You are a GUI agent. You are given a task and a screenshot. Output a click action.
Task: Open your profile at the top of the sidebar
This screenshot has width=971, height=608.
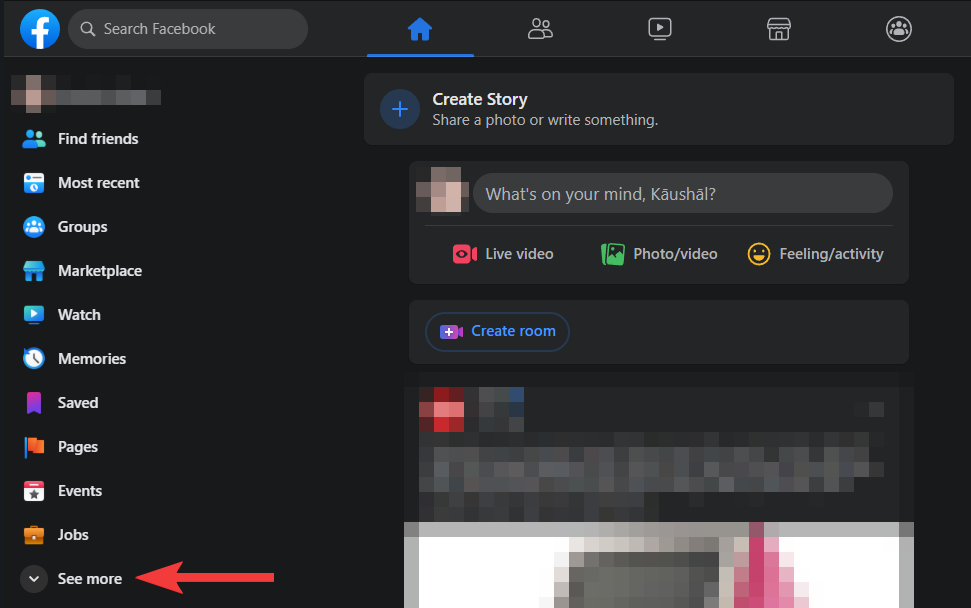[x=86, y=95]
